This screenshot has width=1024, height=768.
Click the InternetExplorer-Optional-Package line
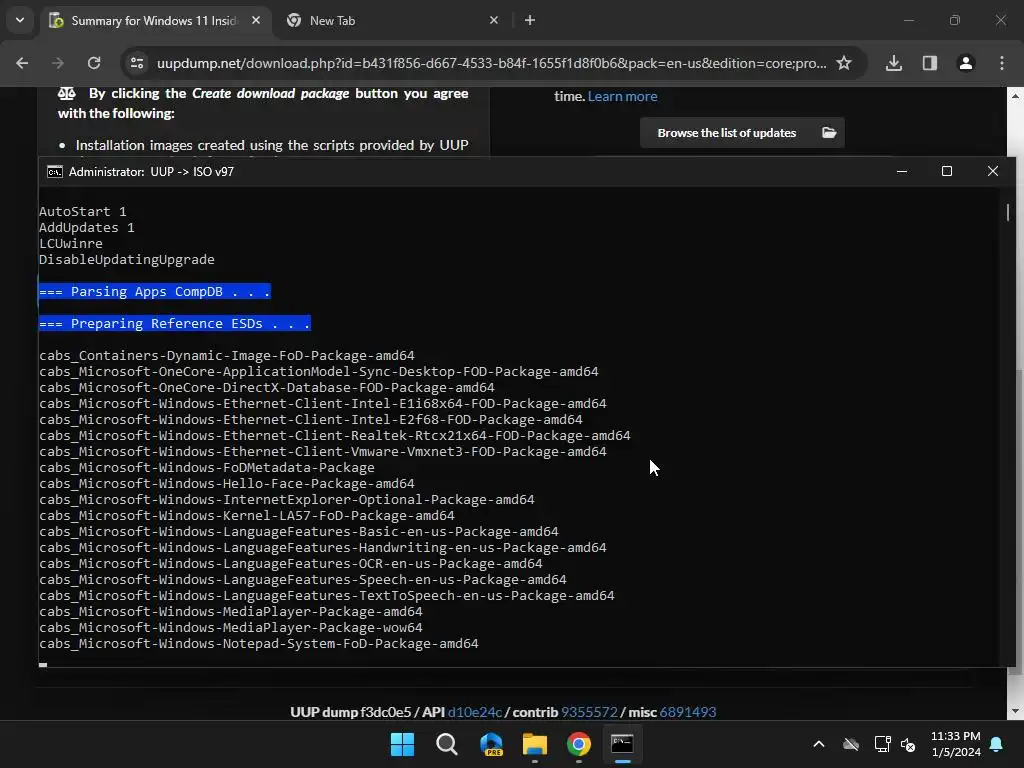287,500
